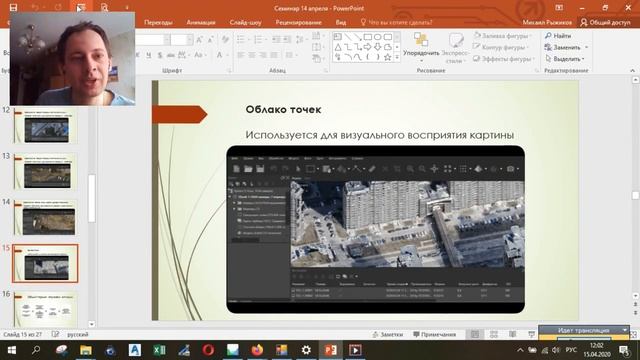The height and width of the screenshot is (360, 640).
Task: Switch to the normal view icon in the status bar
Action: point(475,334)
